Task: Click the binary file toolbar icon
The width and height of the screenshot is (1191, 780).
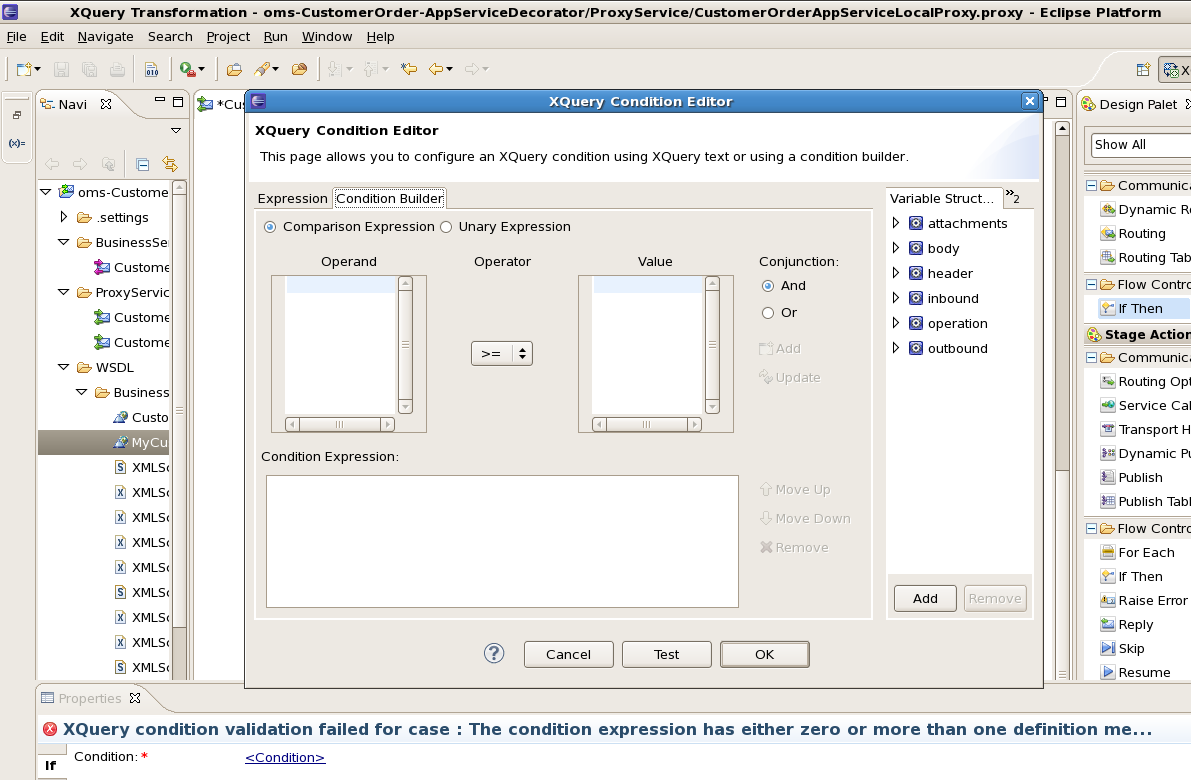Action: click(152, 69)
